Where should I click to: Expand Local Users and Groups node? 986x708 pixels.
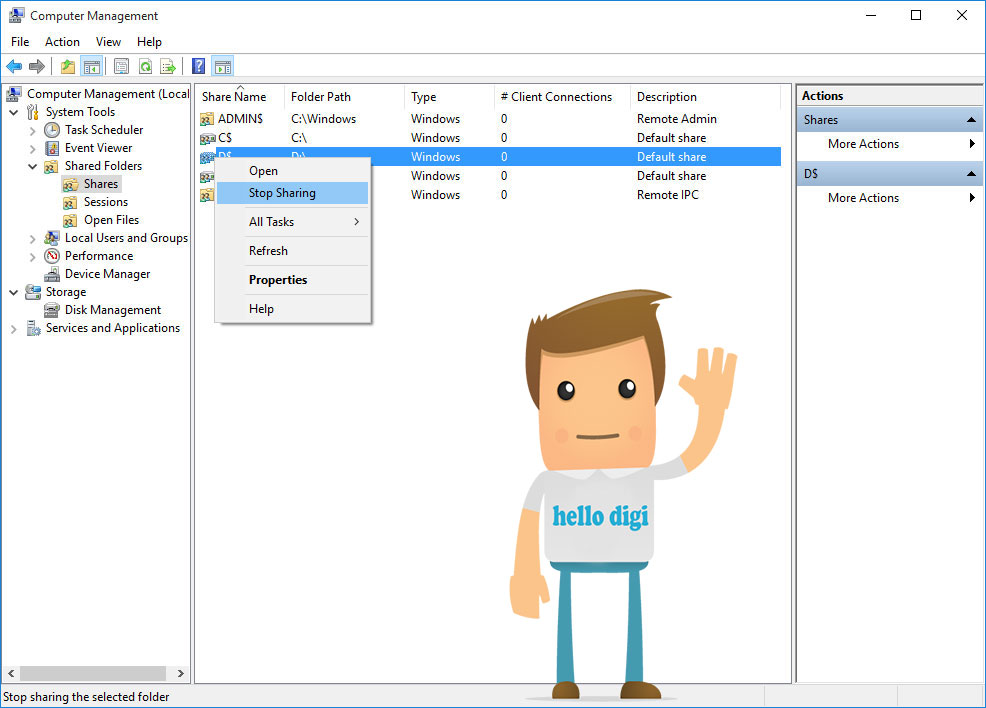point(33,239)
